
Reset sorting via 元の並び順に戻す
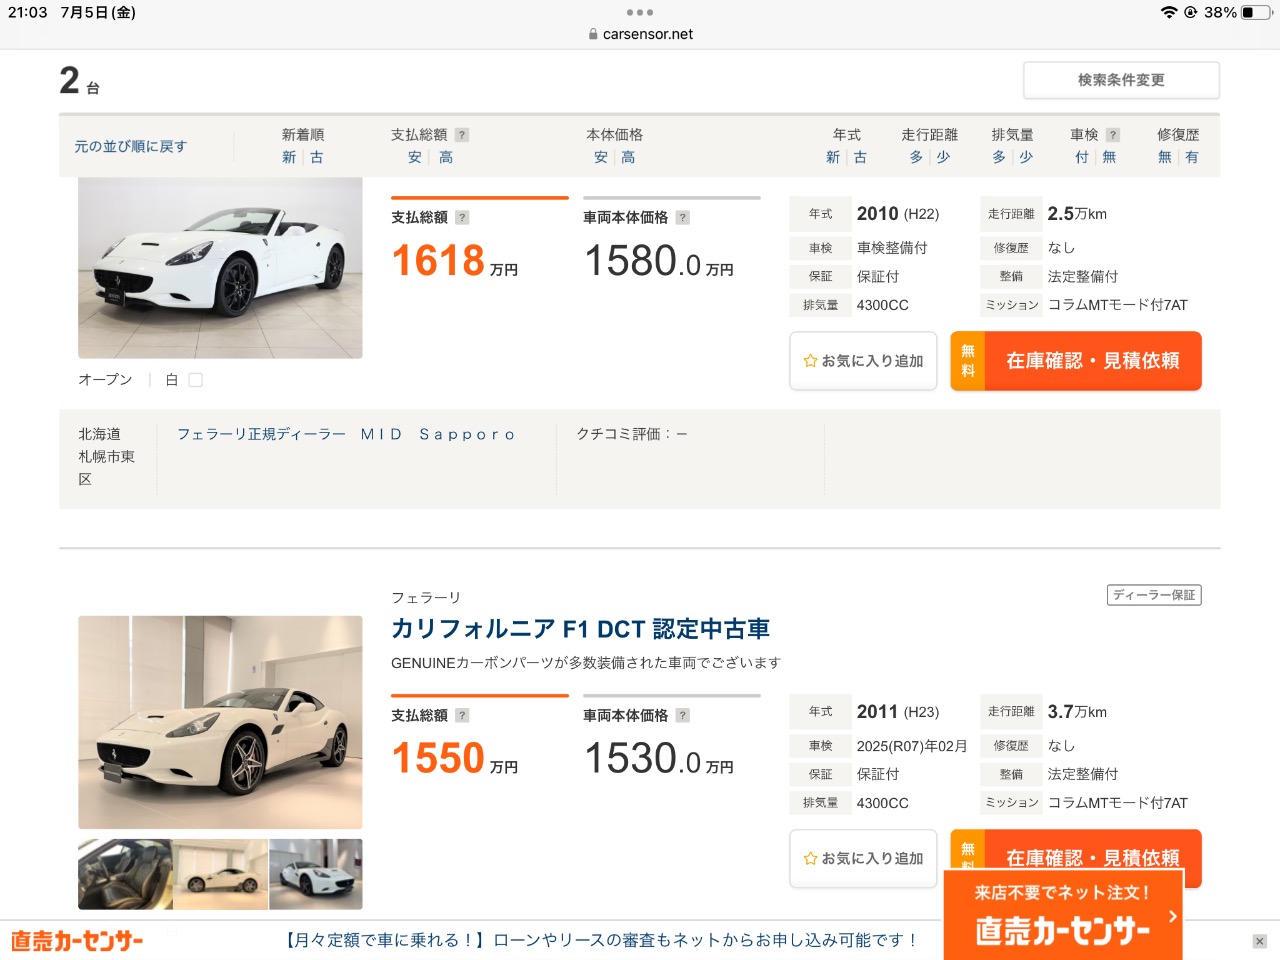pyautogui.click(x=130, y=146)
